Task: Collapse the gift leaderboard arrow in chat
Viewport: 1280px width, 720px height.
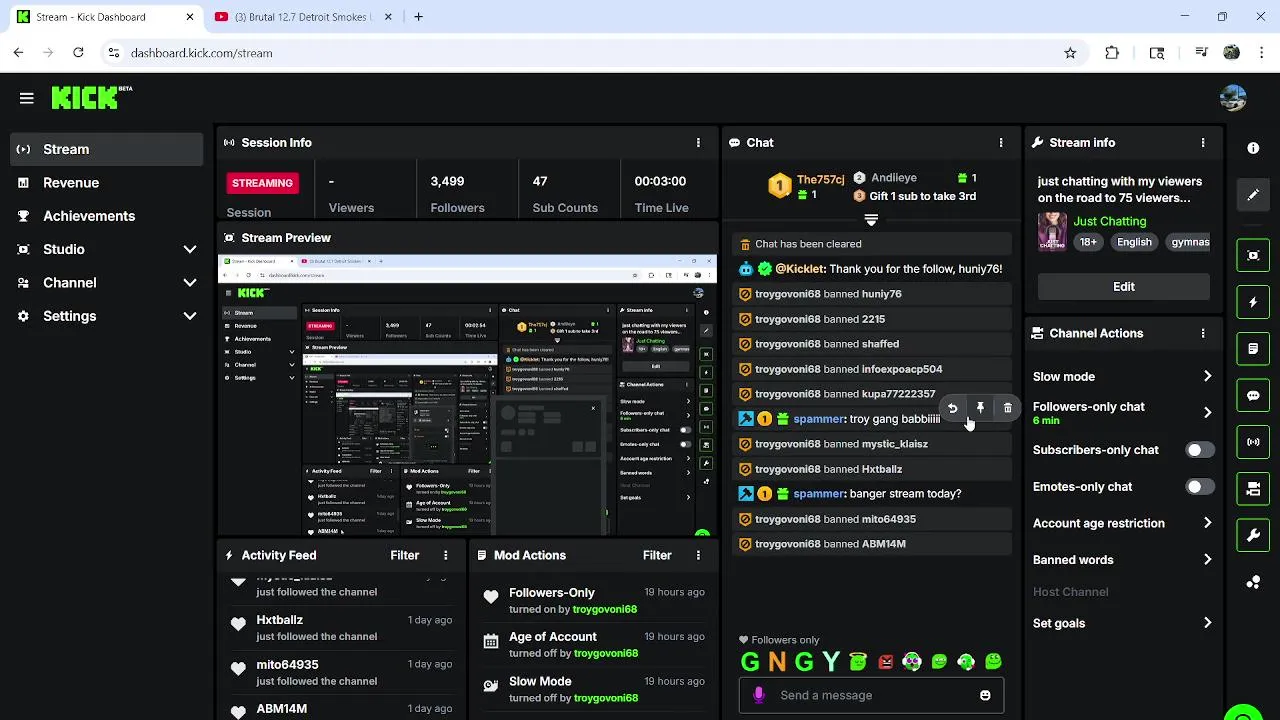Action: (x=871, y=220)
